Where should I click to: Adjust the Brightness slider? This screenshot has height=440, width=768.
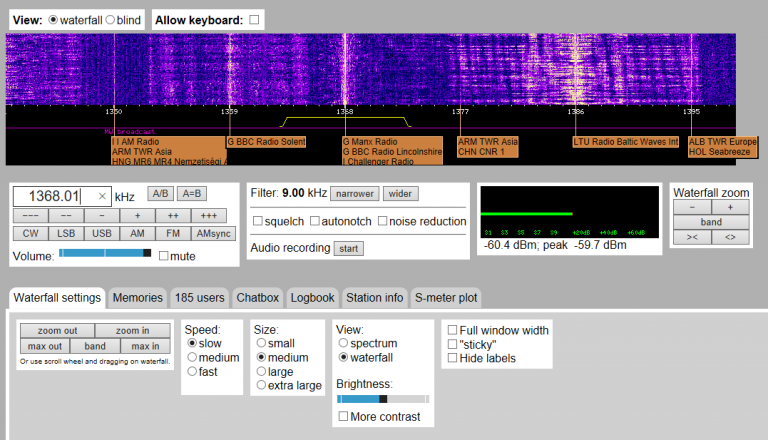click(x=382, y=398)
